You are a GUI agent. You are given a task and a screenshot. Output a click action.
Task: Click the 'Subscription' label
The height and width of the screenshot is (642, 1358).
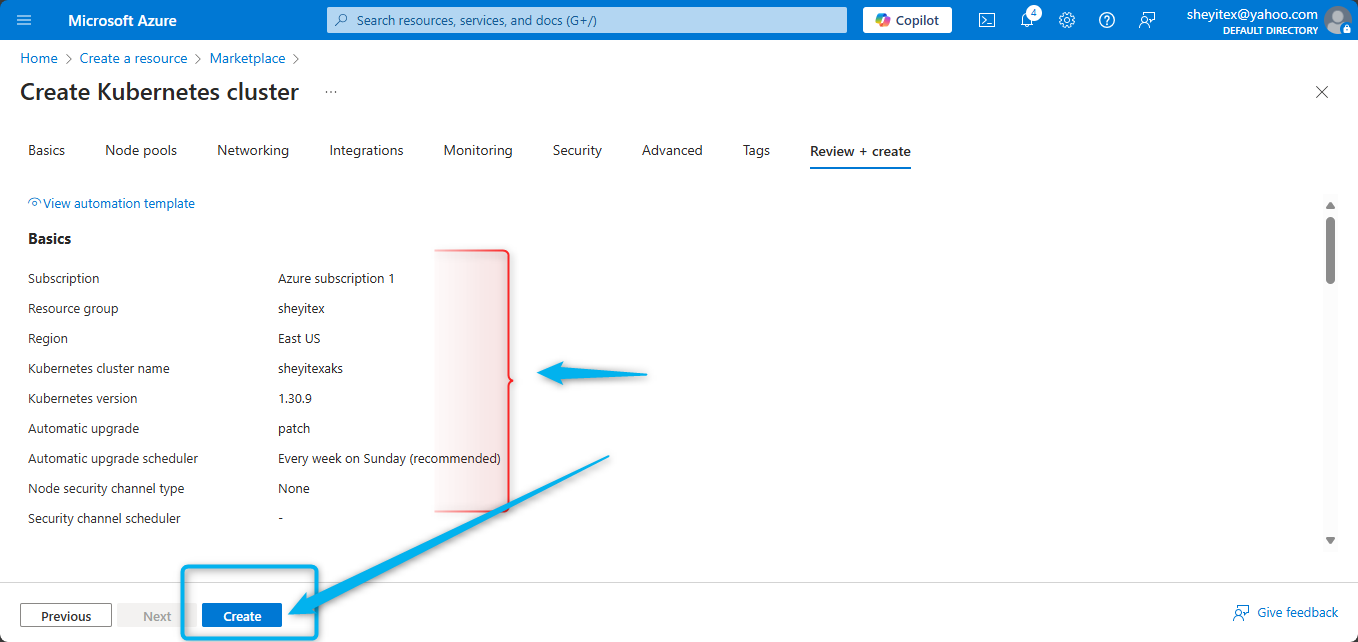(64, 279)
